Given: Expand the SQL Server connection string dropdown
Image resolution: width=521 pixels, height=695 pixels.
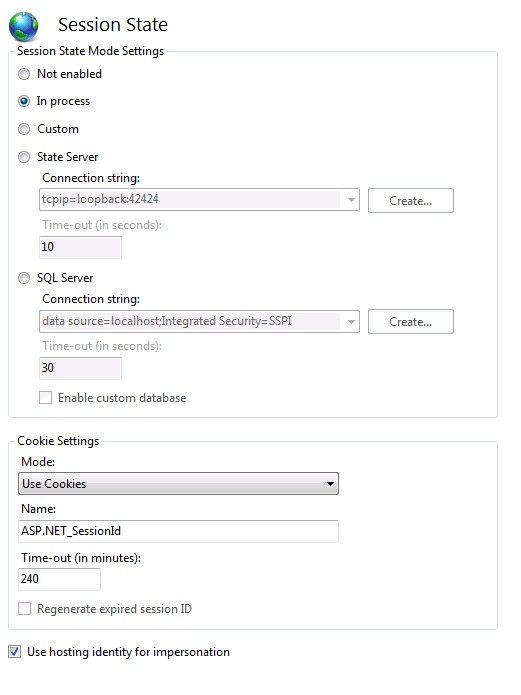Looking at the screenshot, I should [351, 321].
